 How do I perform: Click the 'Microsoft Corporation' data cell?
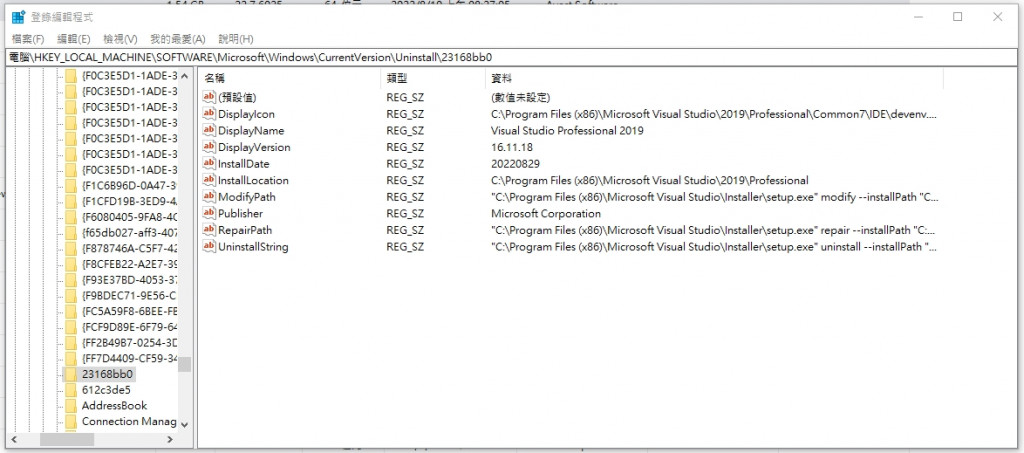(x=545, y=213)
